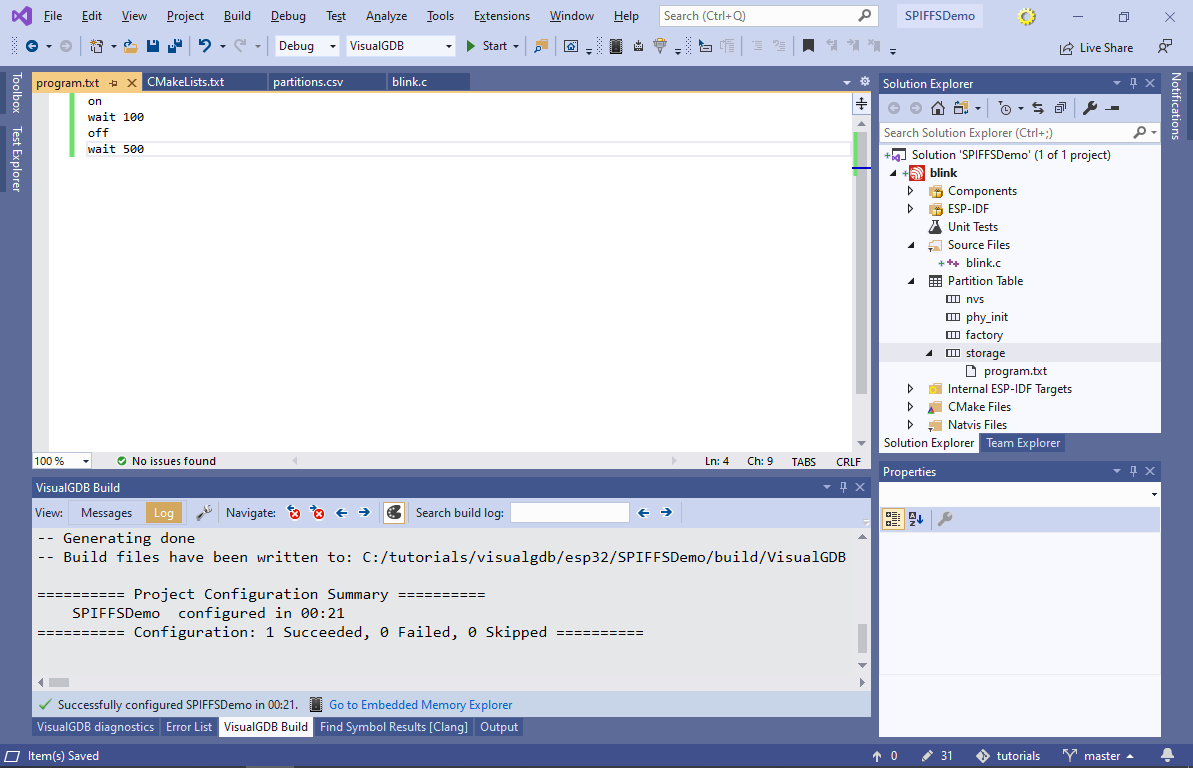Toggle the Log view button
The width and height of the screenshot is (1193, 768).
coord(164,513)
